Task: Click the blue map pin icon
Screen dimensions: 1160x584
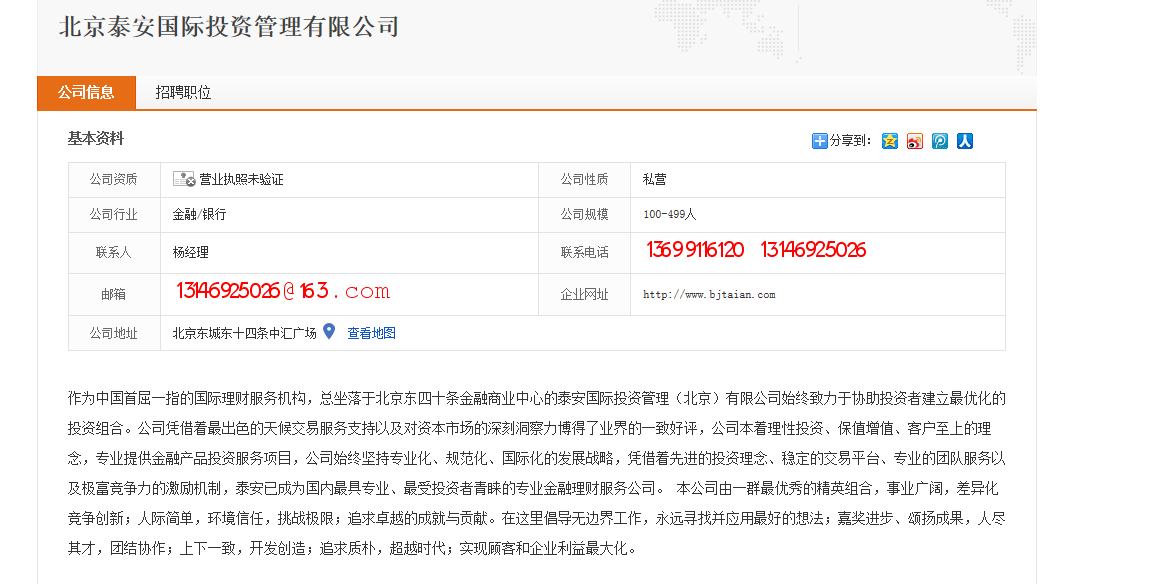Action: click(x=329, y=332)
